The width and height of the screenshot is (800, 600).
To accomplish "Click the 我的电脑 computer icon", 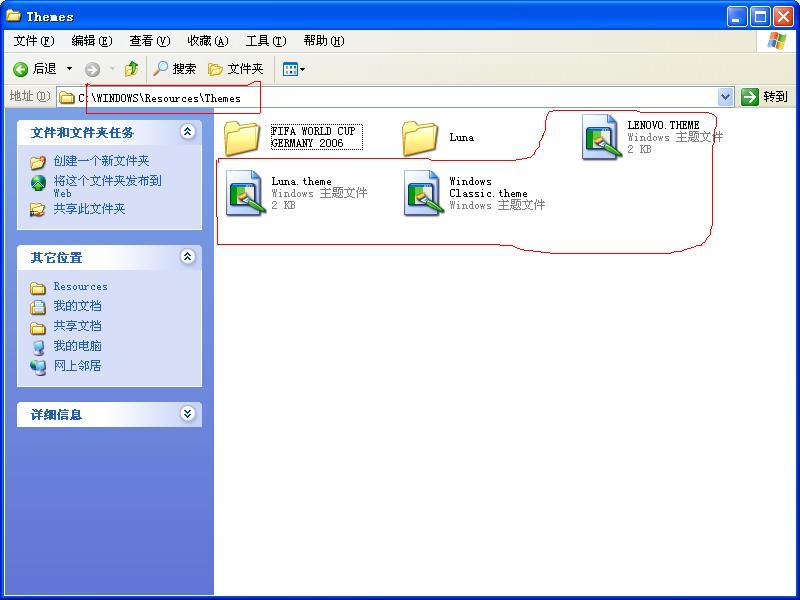I will point(38,347).
